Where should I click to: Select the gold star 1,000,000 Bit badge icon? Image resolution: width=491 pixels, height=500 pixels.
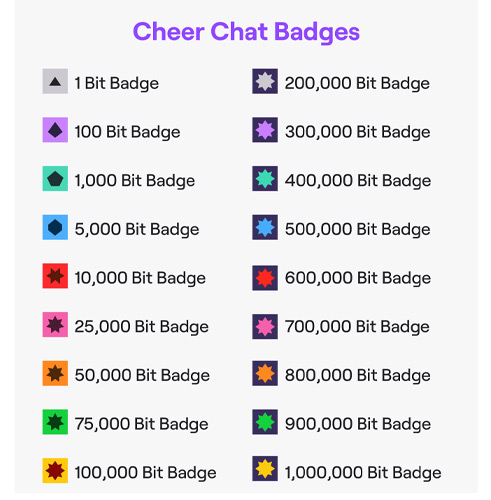(265, 469)
